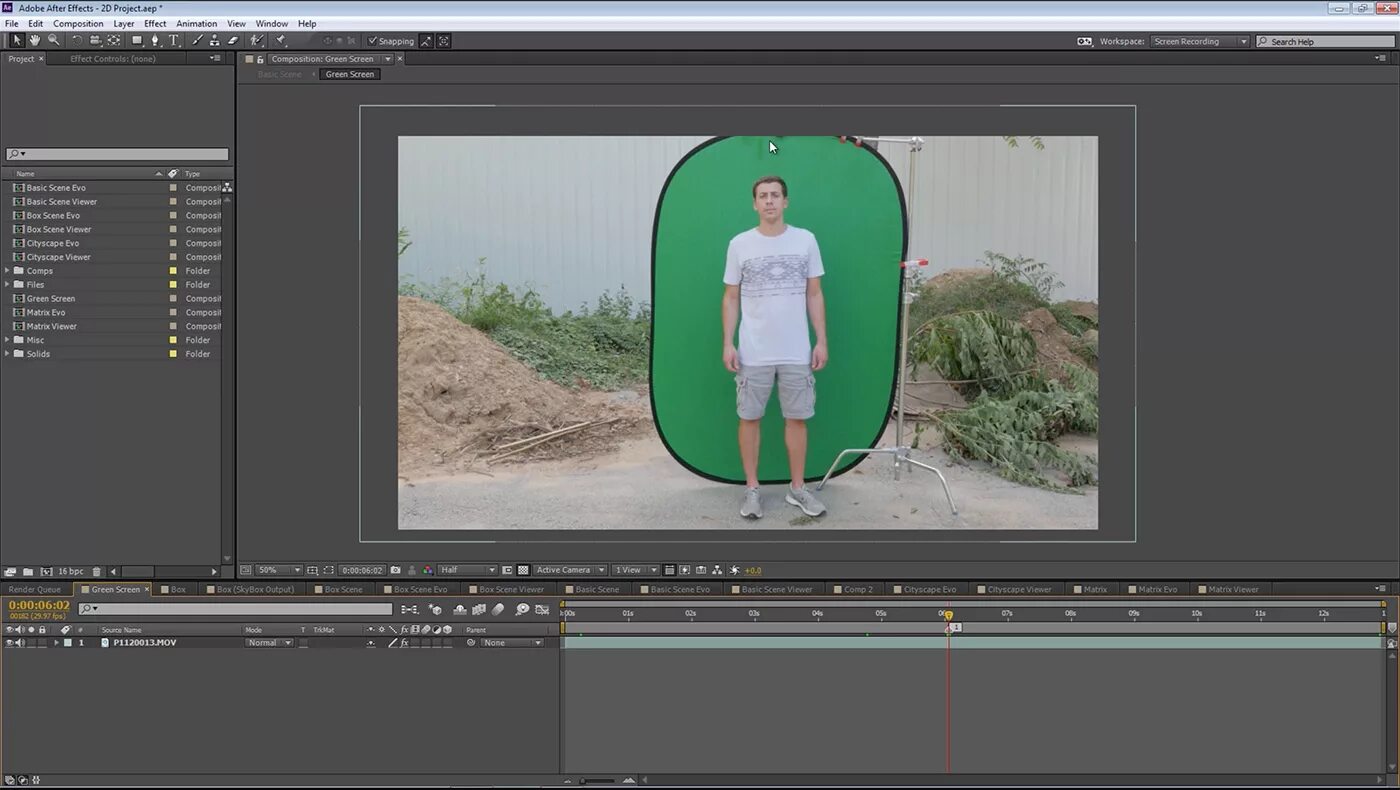This screenshot has width=1400, height=790.
Task: Open the Parent None dropdown
Action: click(x=512, y=643)
